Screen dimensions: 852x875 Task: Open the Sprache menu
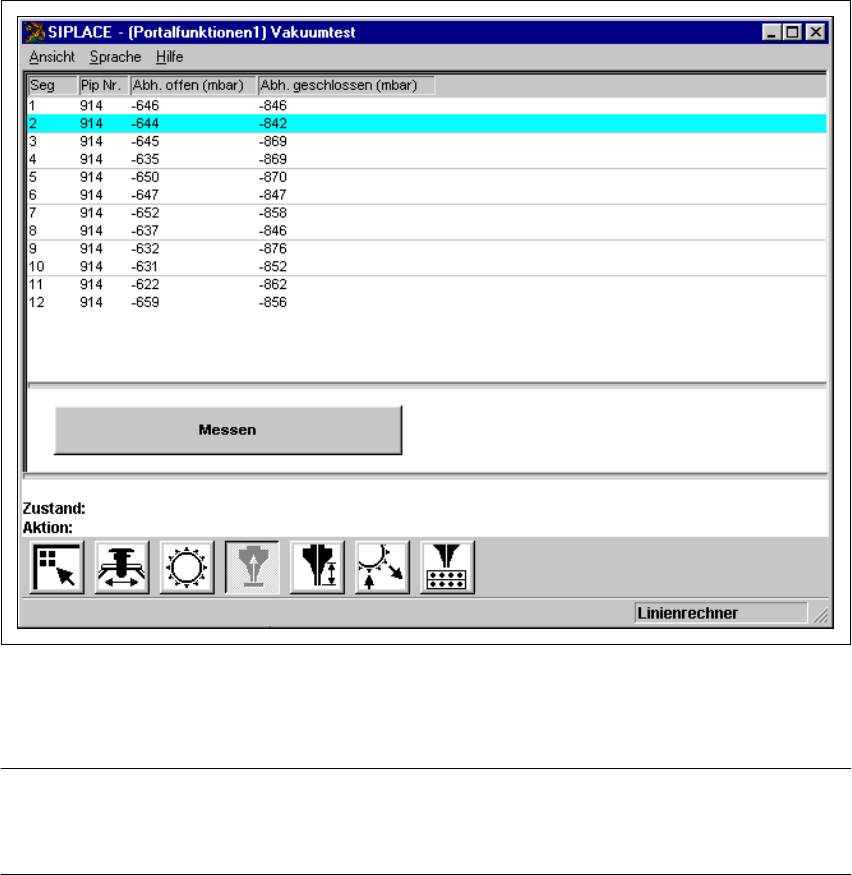(x=115, y=57)
